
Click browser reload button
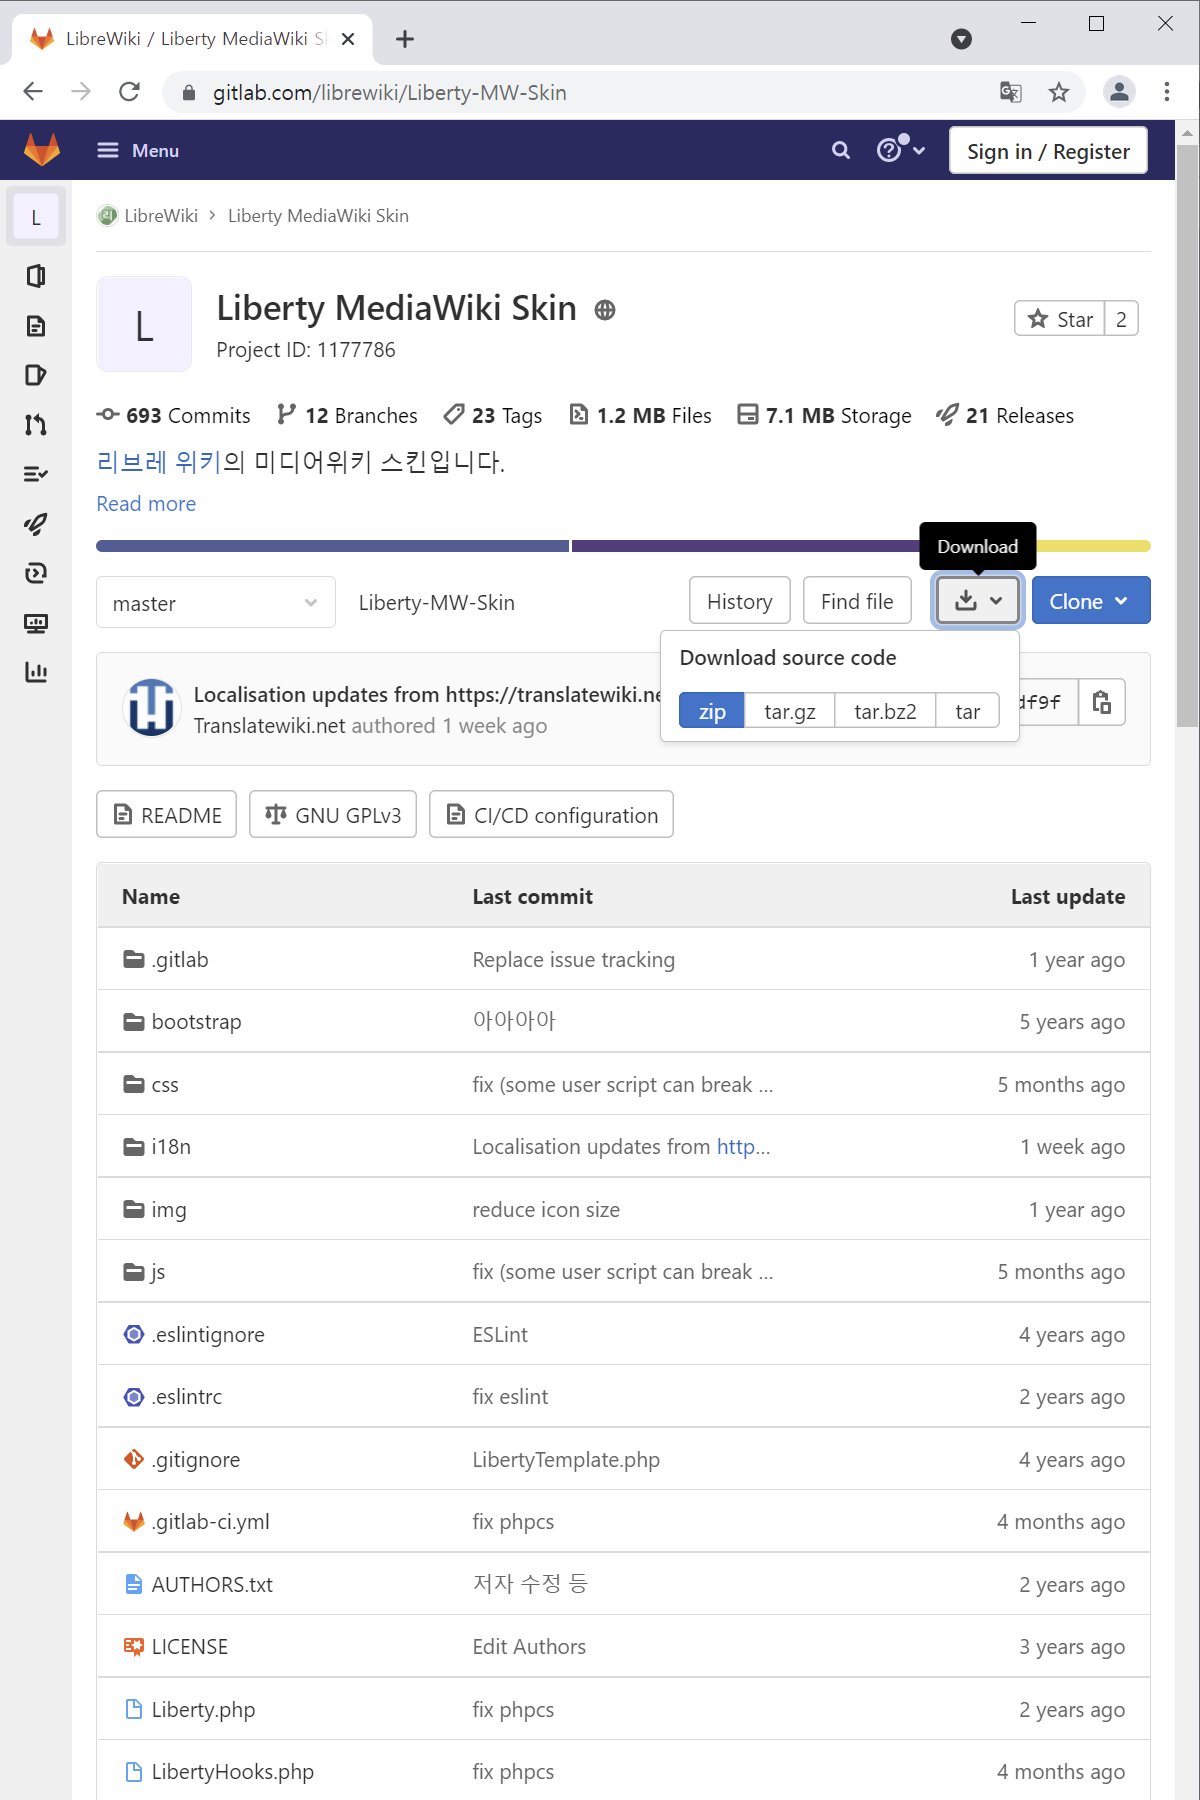129,92
